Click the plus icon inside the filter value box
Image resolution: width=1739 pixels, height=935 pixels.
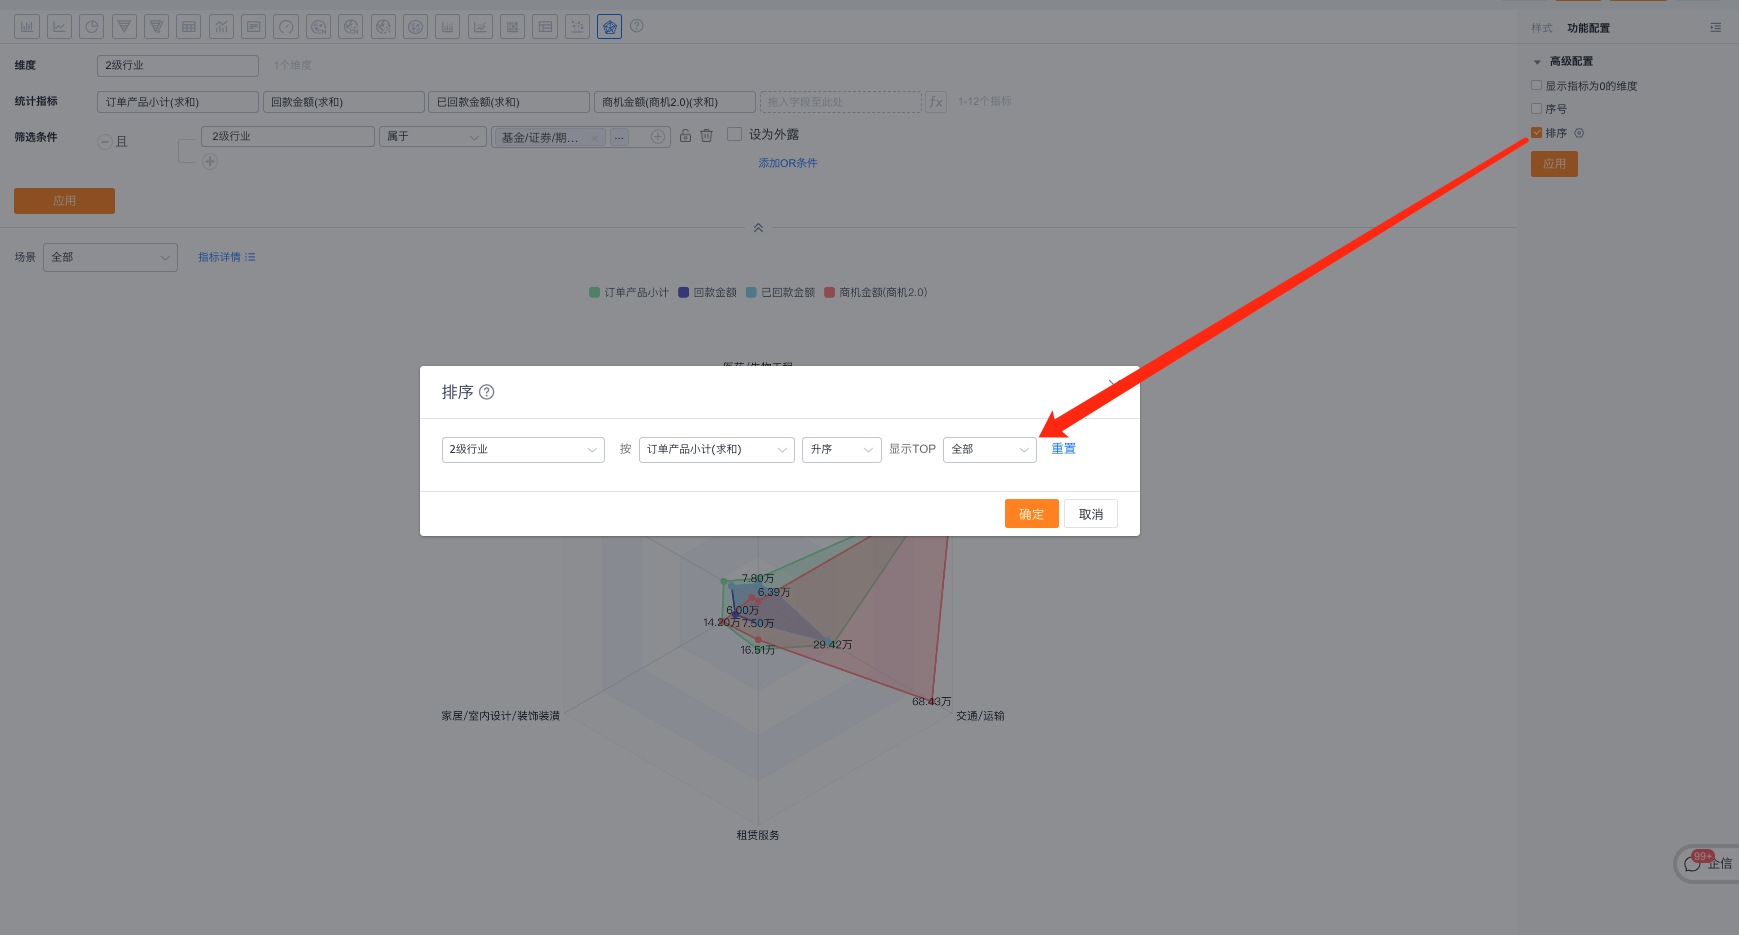[x=658, y=137]
